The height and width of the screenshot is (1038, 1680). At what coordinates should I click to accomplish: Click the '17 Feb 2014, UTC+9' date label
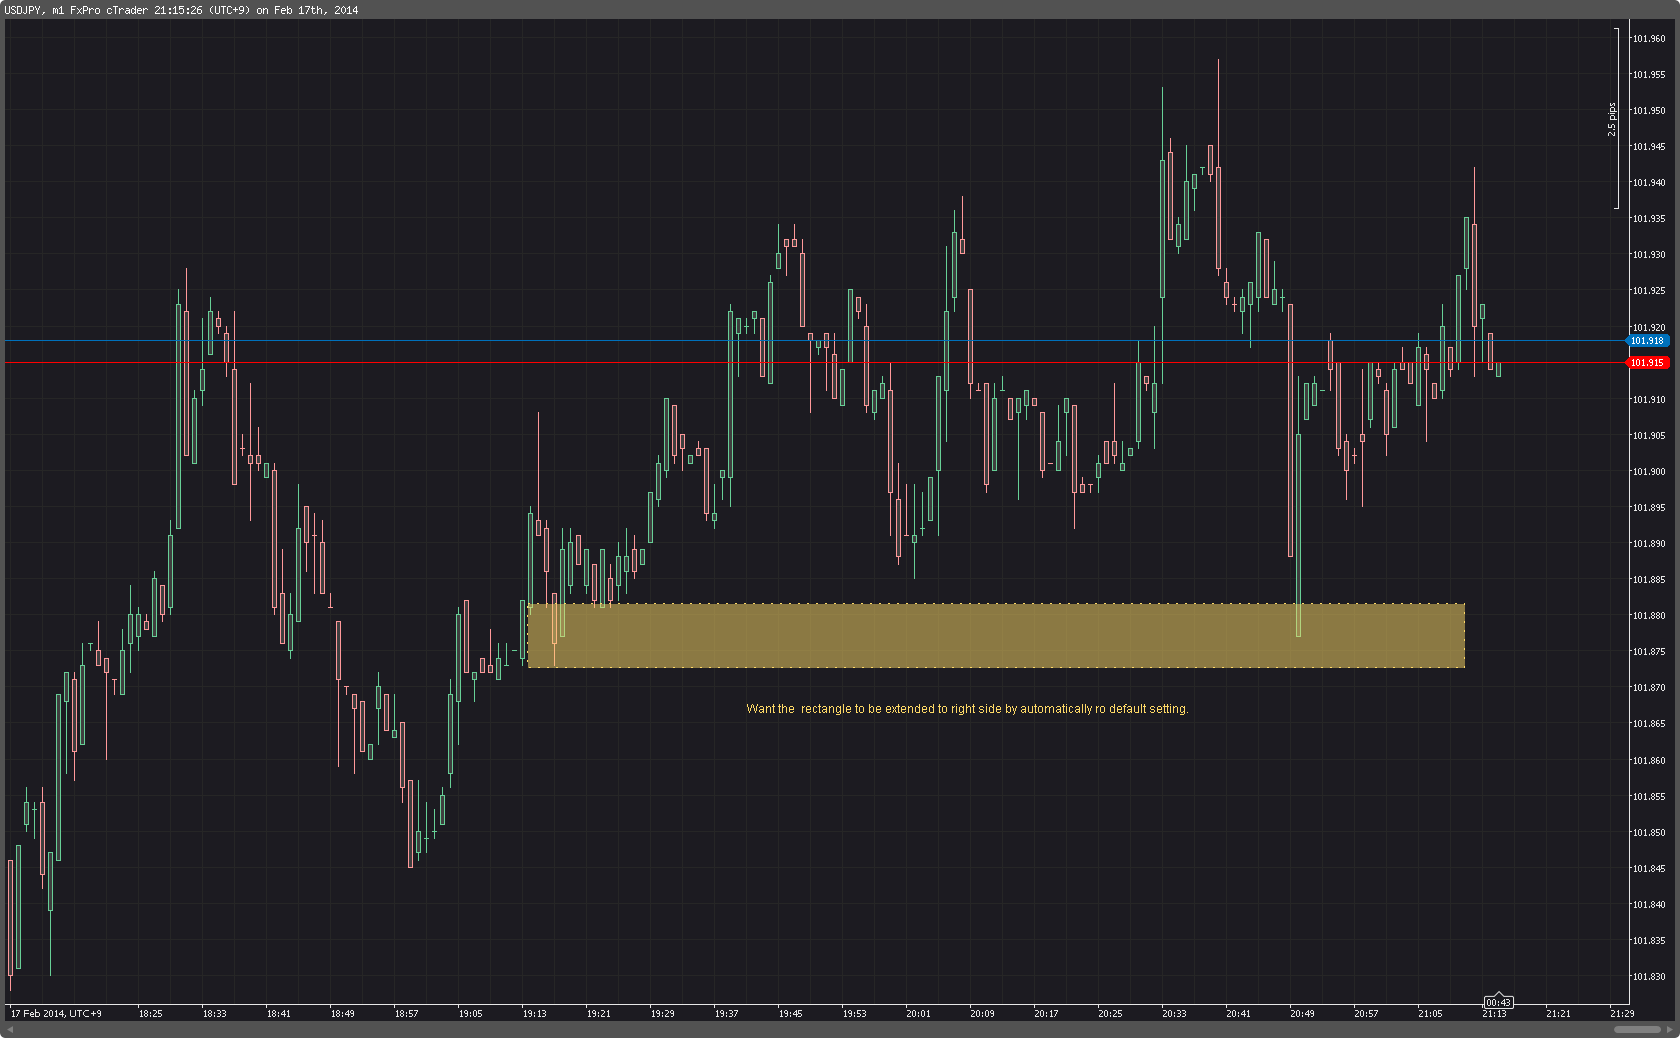[56, 1014]
